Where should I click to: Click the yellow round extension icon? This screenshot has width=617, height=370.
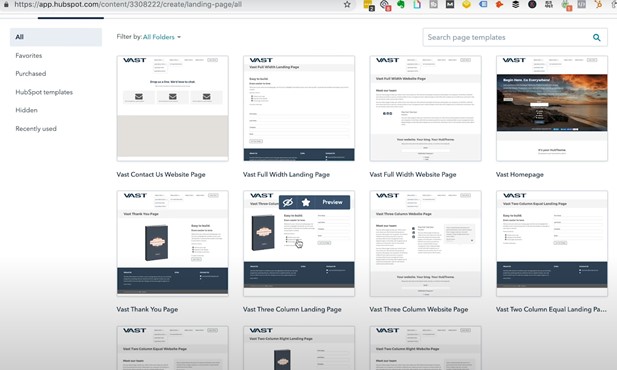(x=466, y=5)
